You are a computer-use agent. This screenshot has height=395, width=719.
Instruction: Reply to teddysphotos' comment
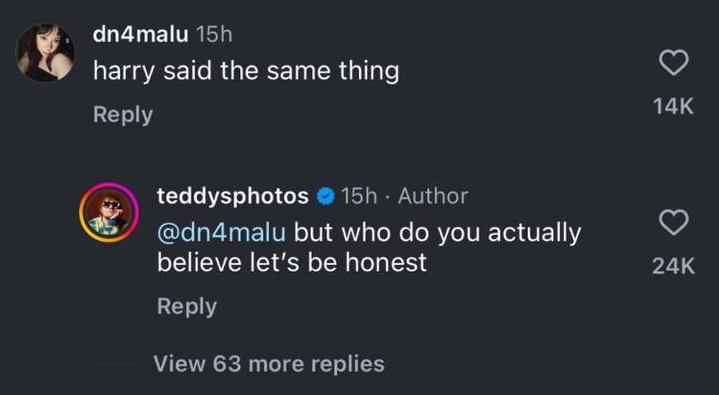187,306
